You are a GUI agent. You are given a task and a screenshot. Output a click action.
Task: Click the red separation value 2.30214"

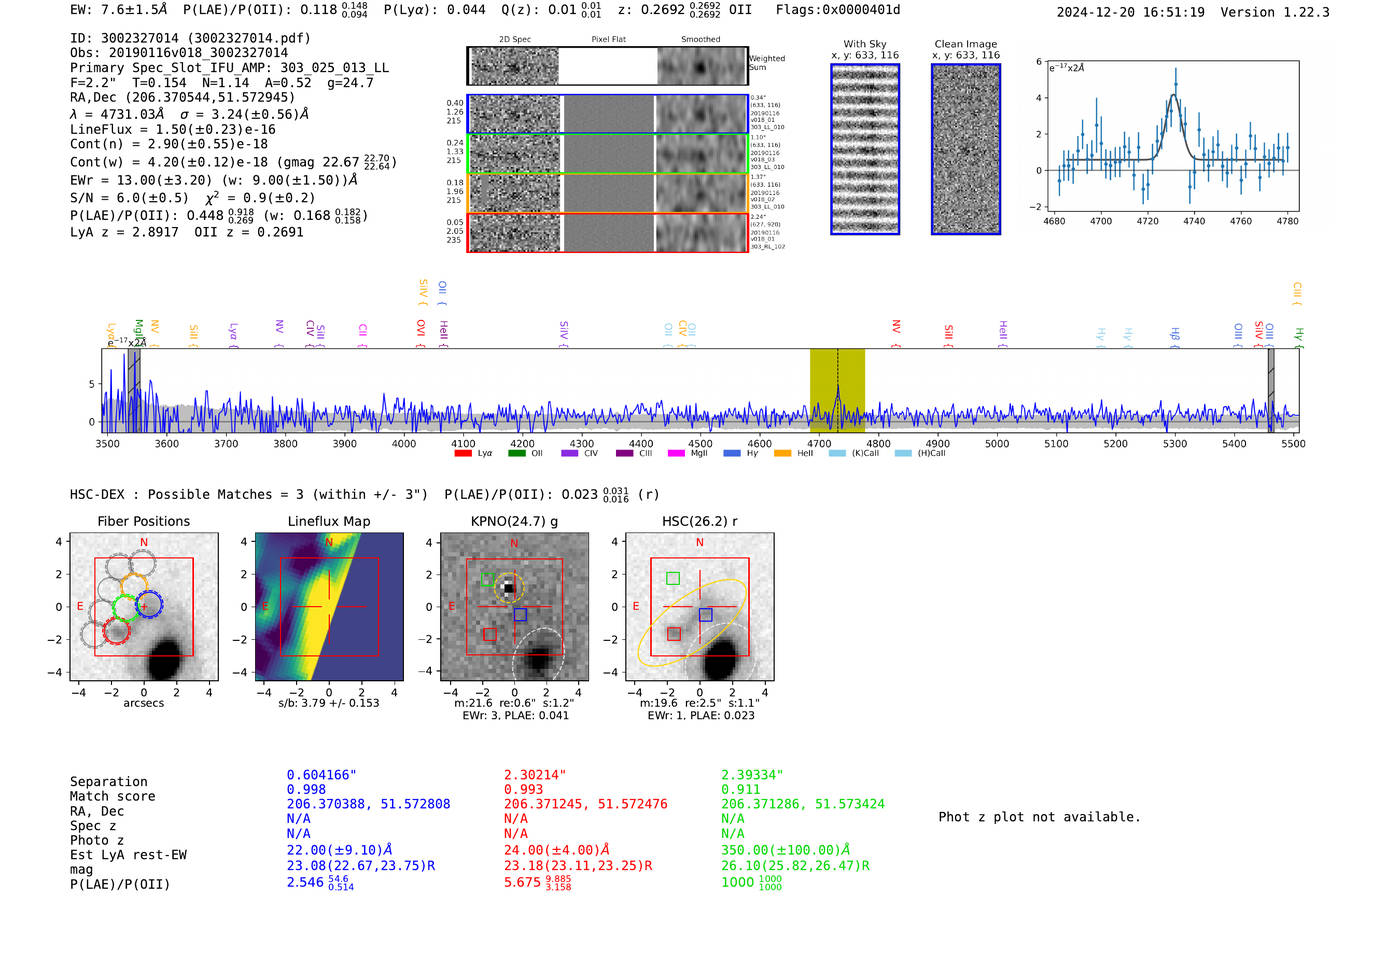(x=535, y=775)
